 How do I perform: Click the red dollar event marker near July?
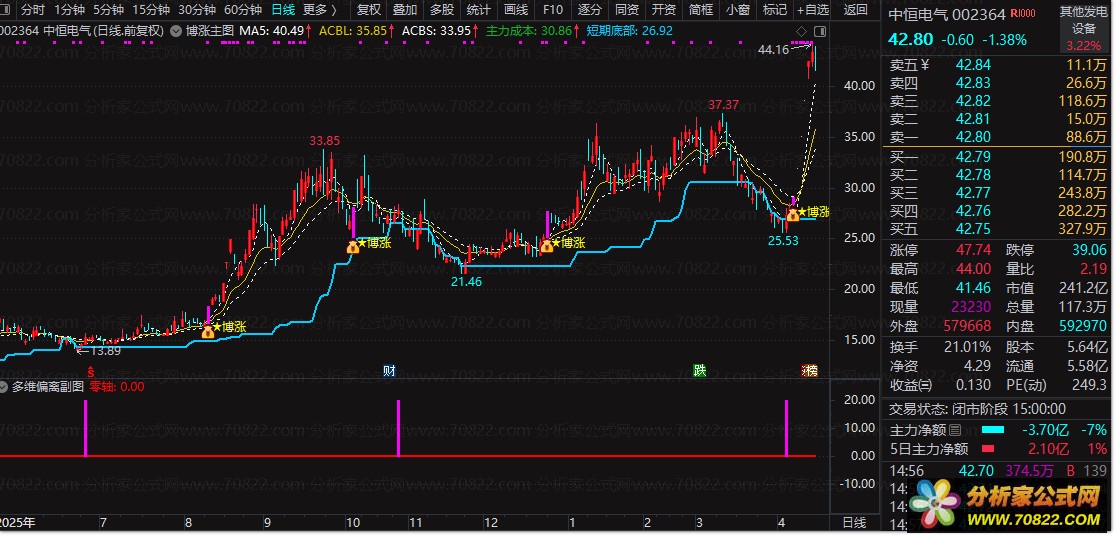(90, 371)
